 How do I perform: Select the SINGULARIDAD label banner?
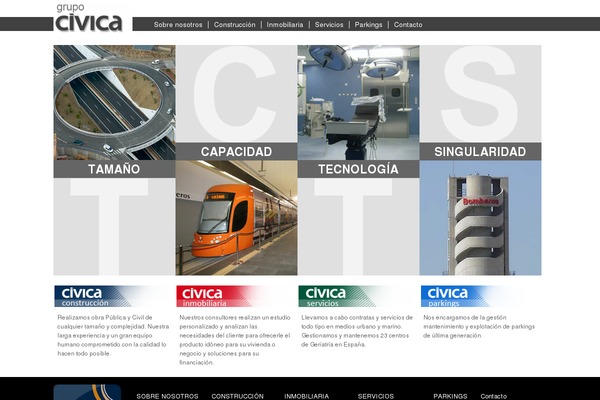point(481,152)
